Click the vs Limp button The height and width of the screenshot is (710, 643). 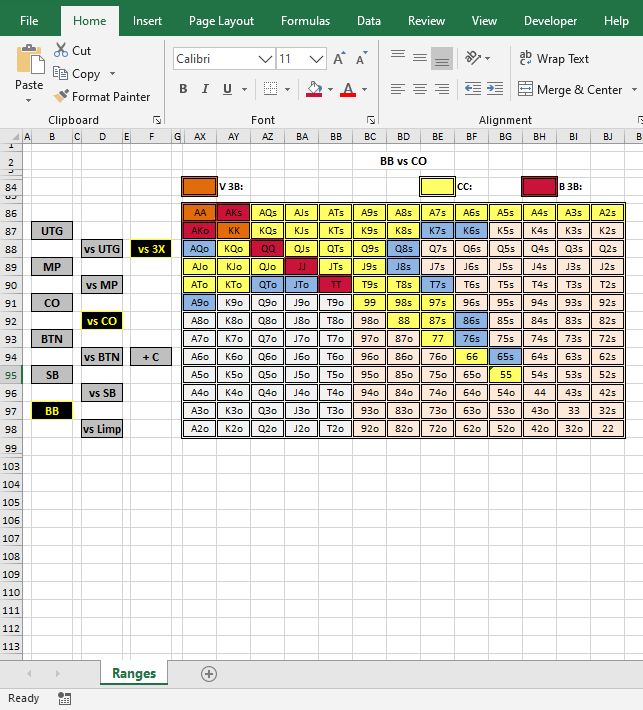[102, 429]
